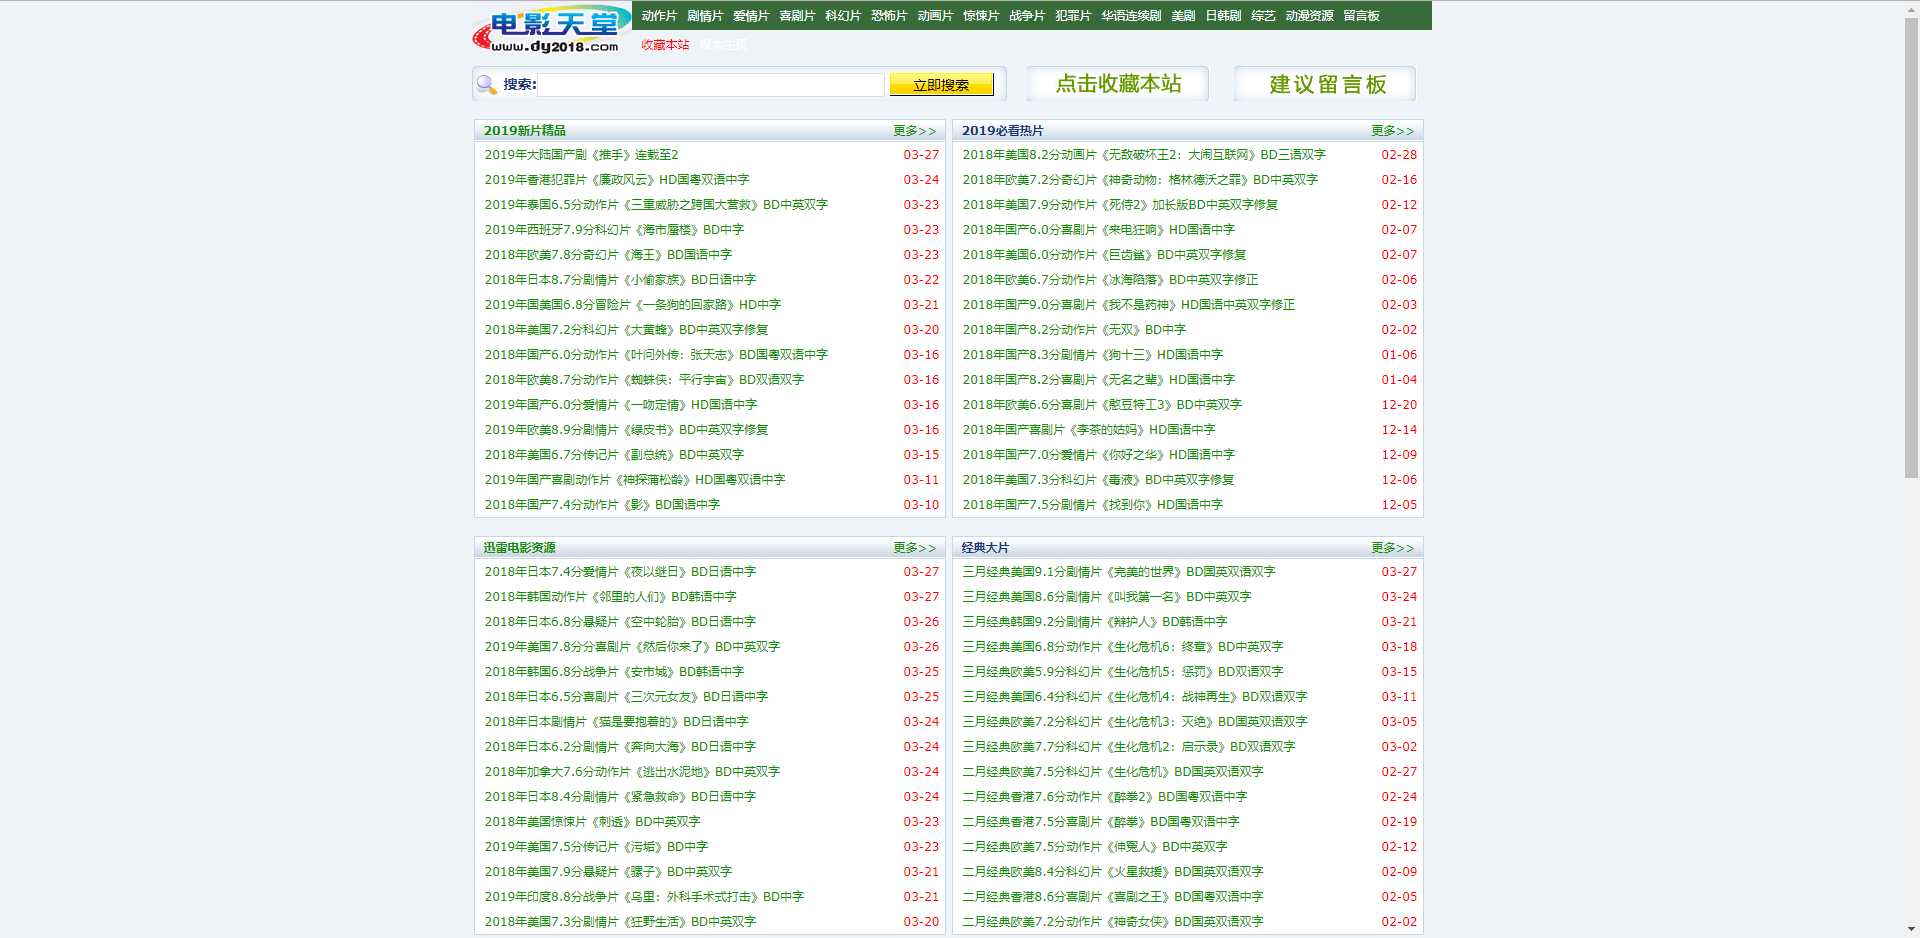1920x938 pixels.
Task: Open the 日韩剧 nav item
Action: pyautogui.click(x=1223, y=16)
